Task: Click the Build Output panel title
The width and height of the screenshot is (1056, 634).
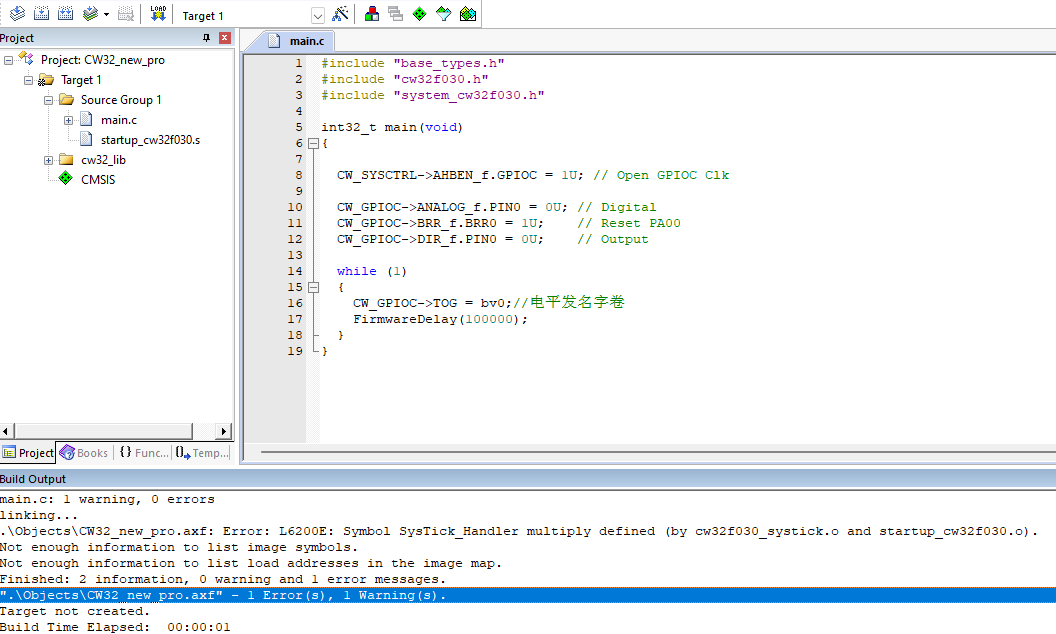Action: [33, 479]
